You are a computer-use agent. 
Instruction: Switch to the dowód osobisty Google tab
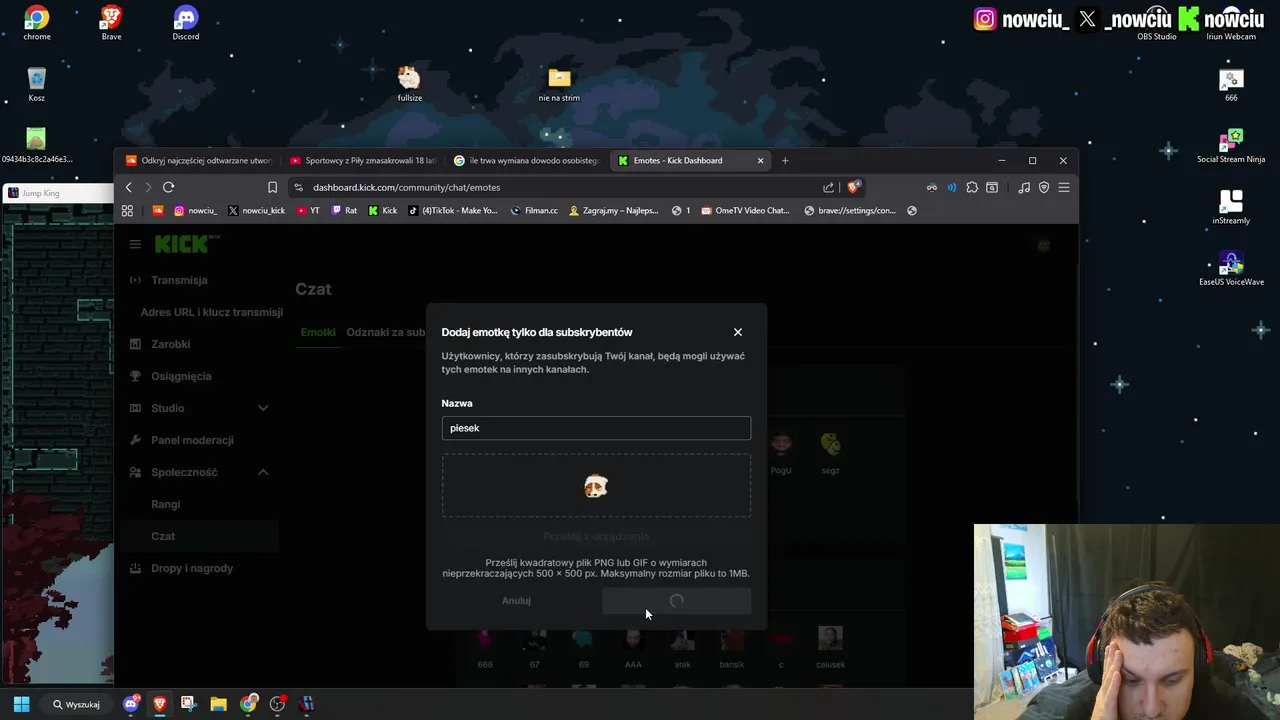pos(526,160)
